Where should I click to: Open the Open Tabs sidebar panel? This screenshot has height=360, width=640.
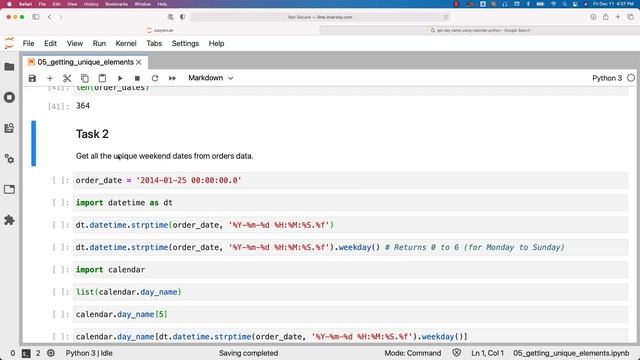(x=9, y=189)
